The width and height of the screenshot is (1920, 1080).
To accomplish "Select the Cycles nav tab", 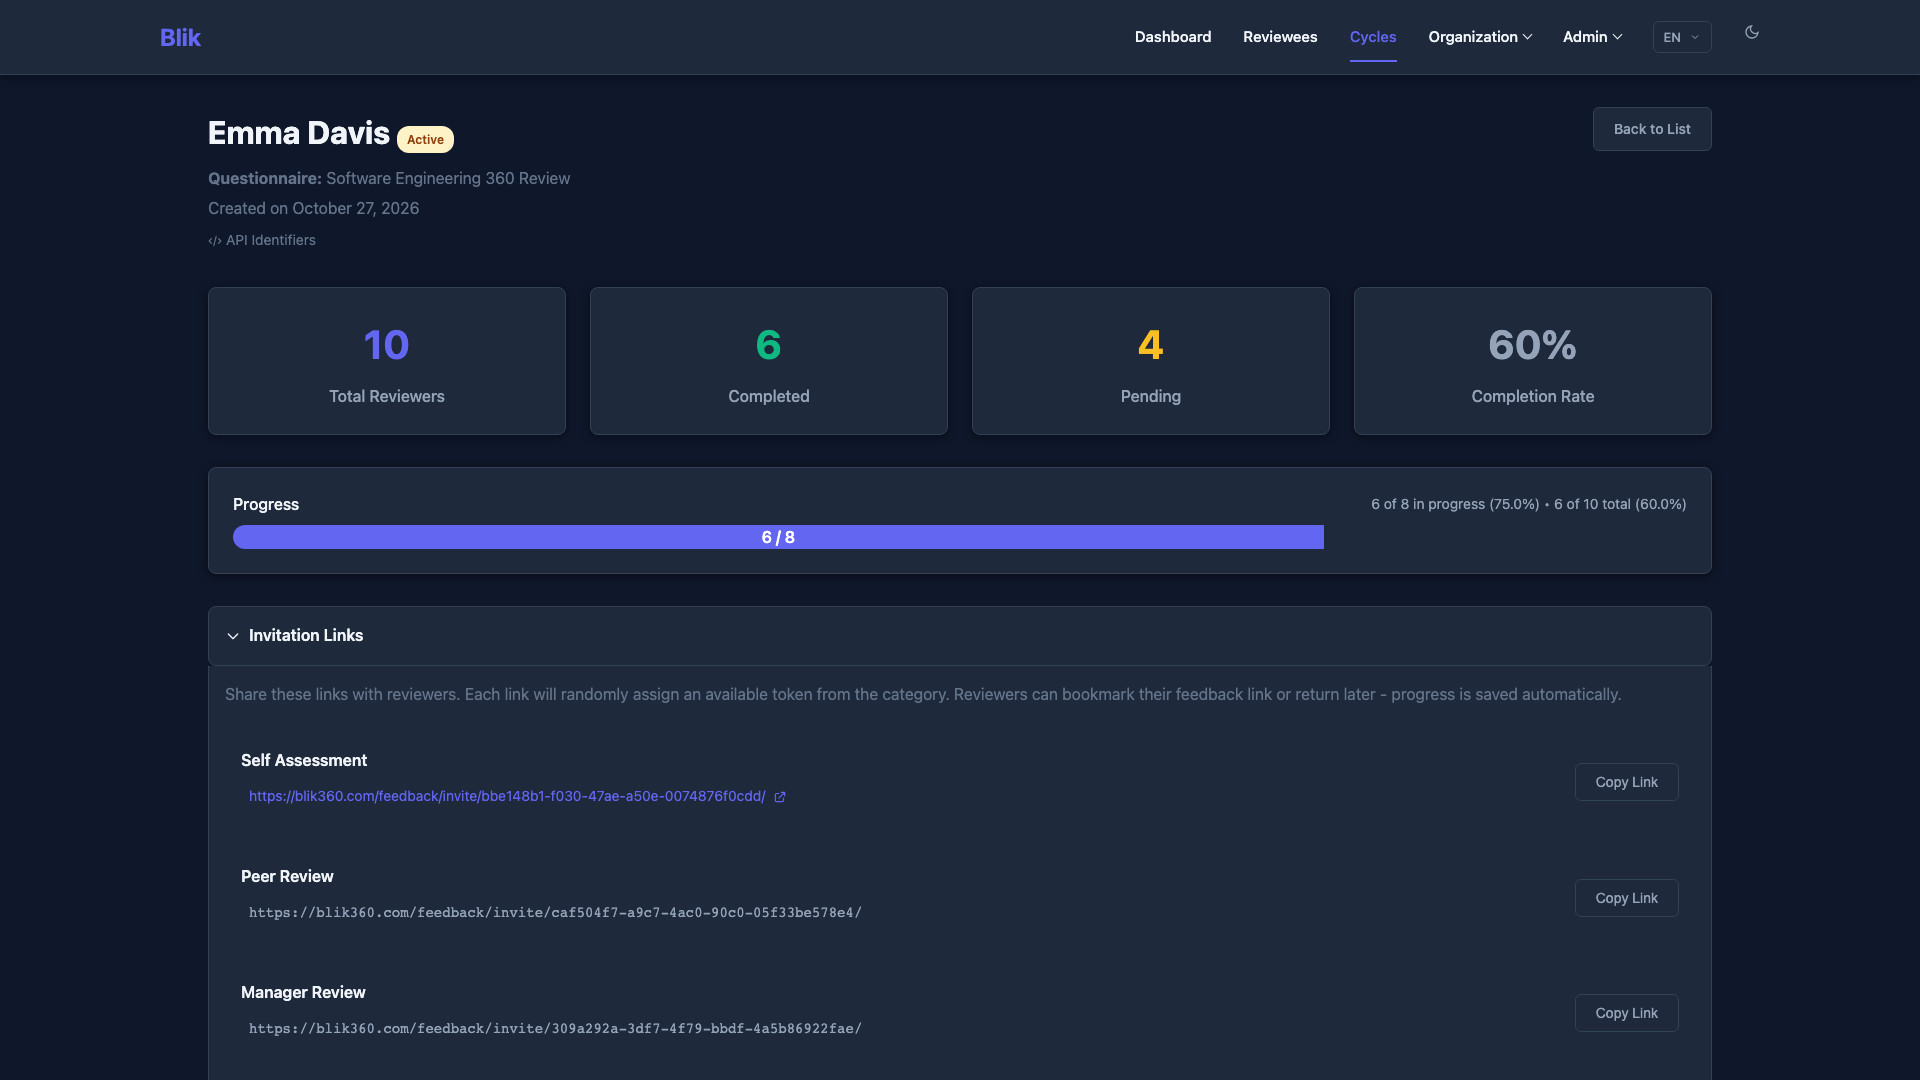I will (x=1373, y=37).
